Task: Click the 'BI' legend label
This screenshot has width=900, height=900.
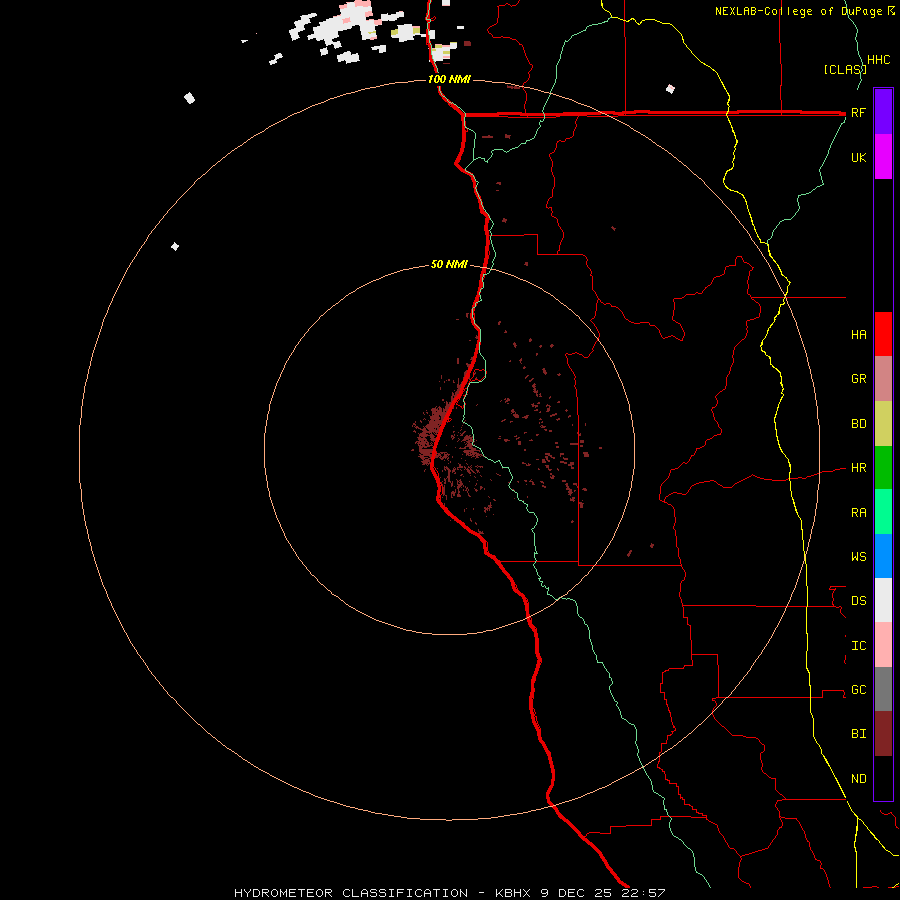Action: coord(858,734)
